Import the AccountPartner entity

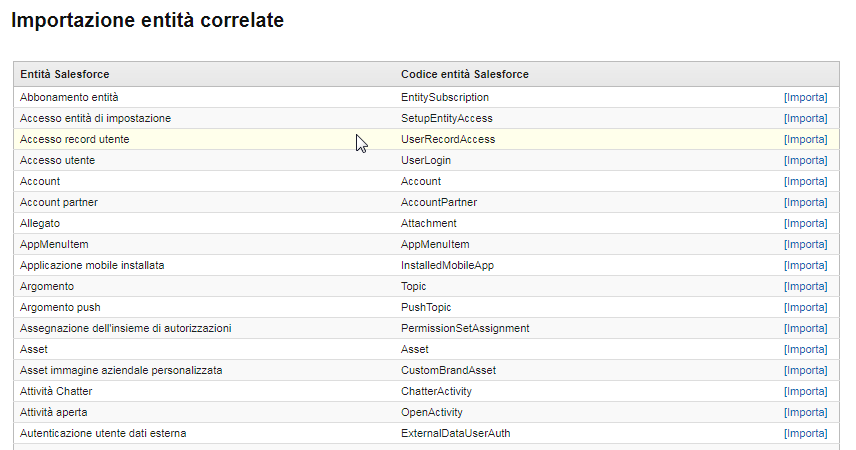tap(806, 203)
